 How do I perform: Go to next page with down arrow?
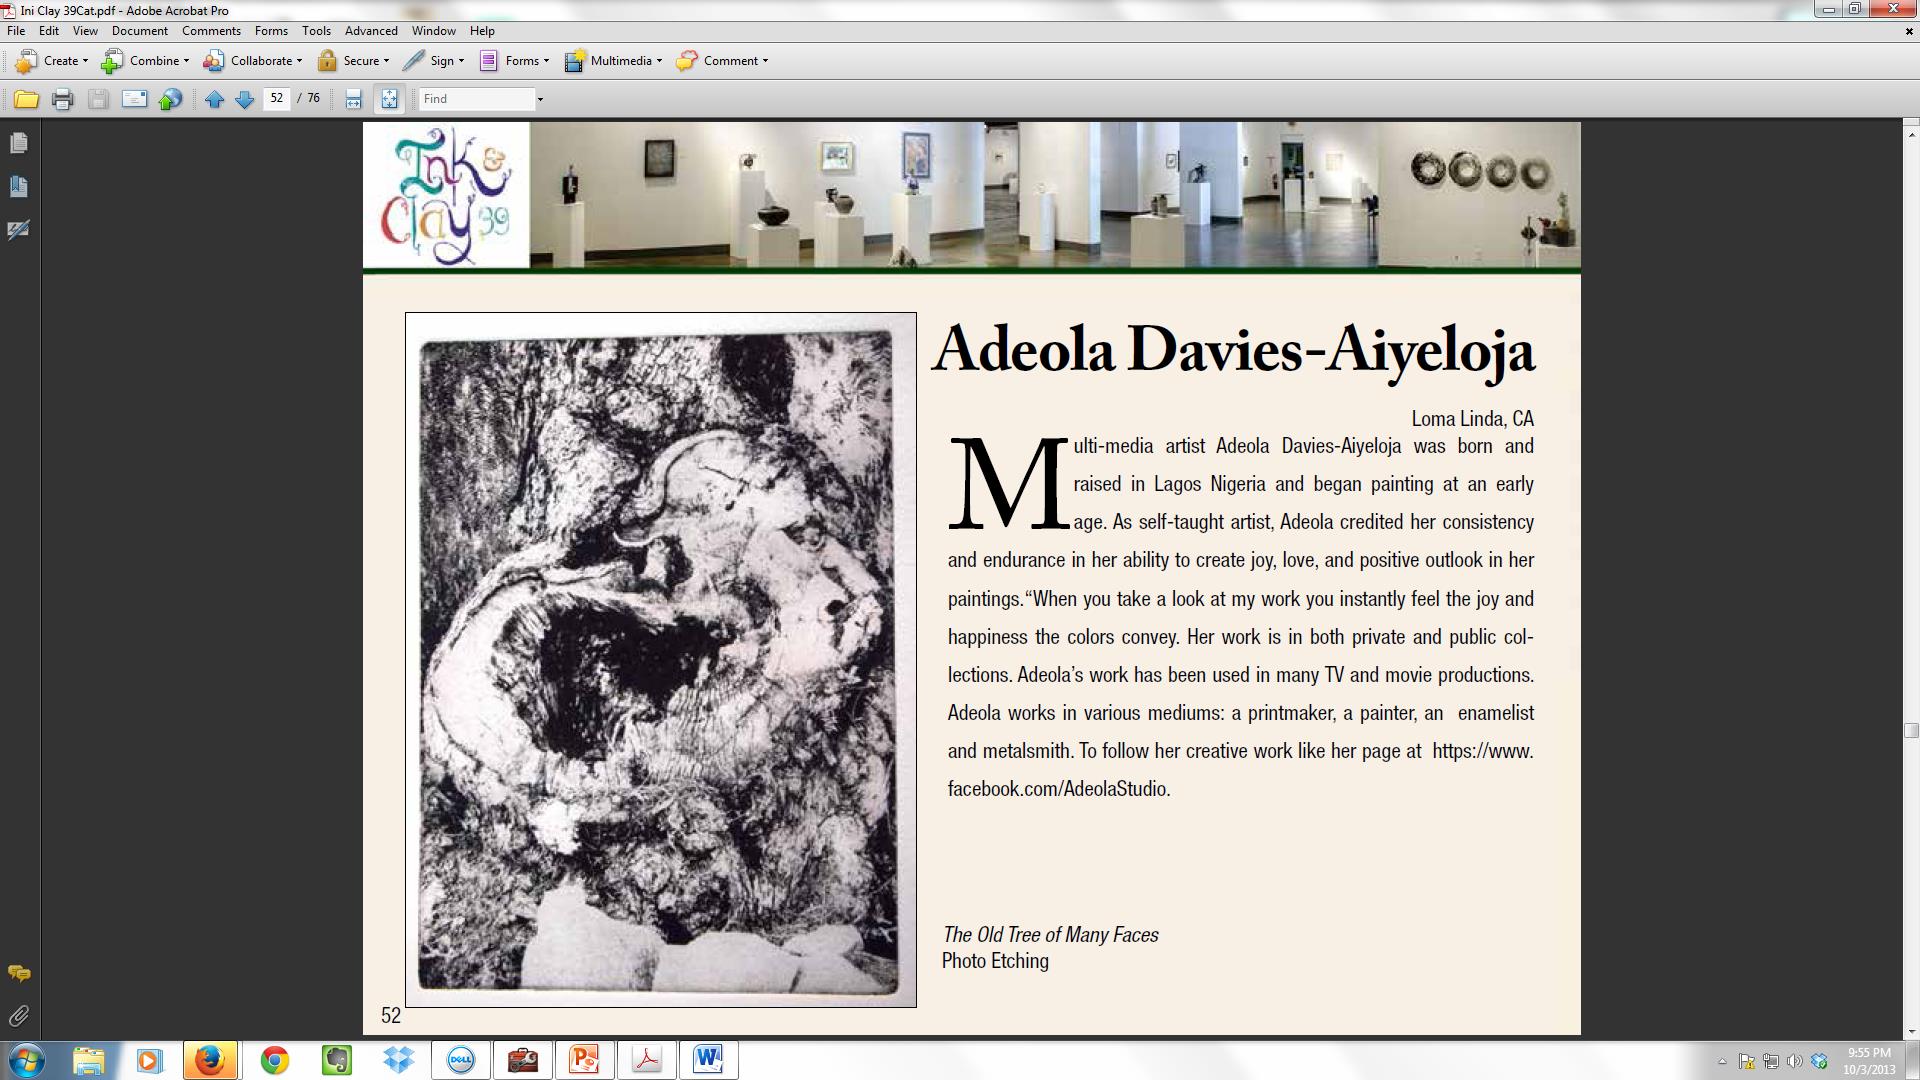(244, 99)
